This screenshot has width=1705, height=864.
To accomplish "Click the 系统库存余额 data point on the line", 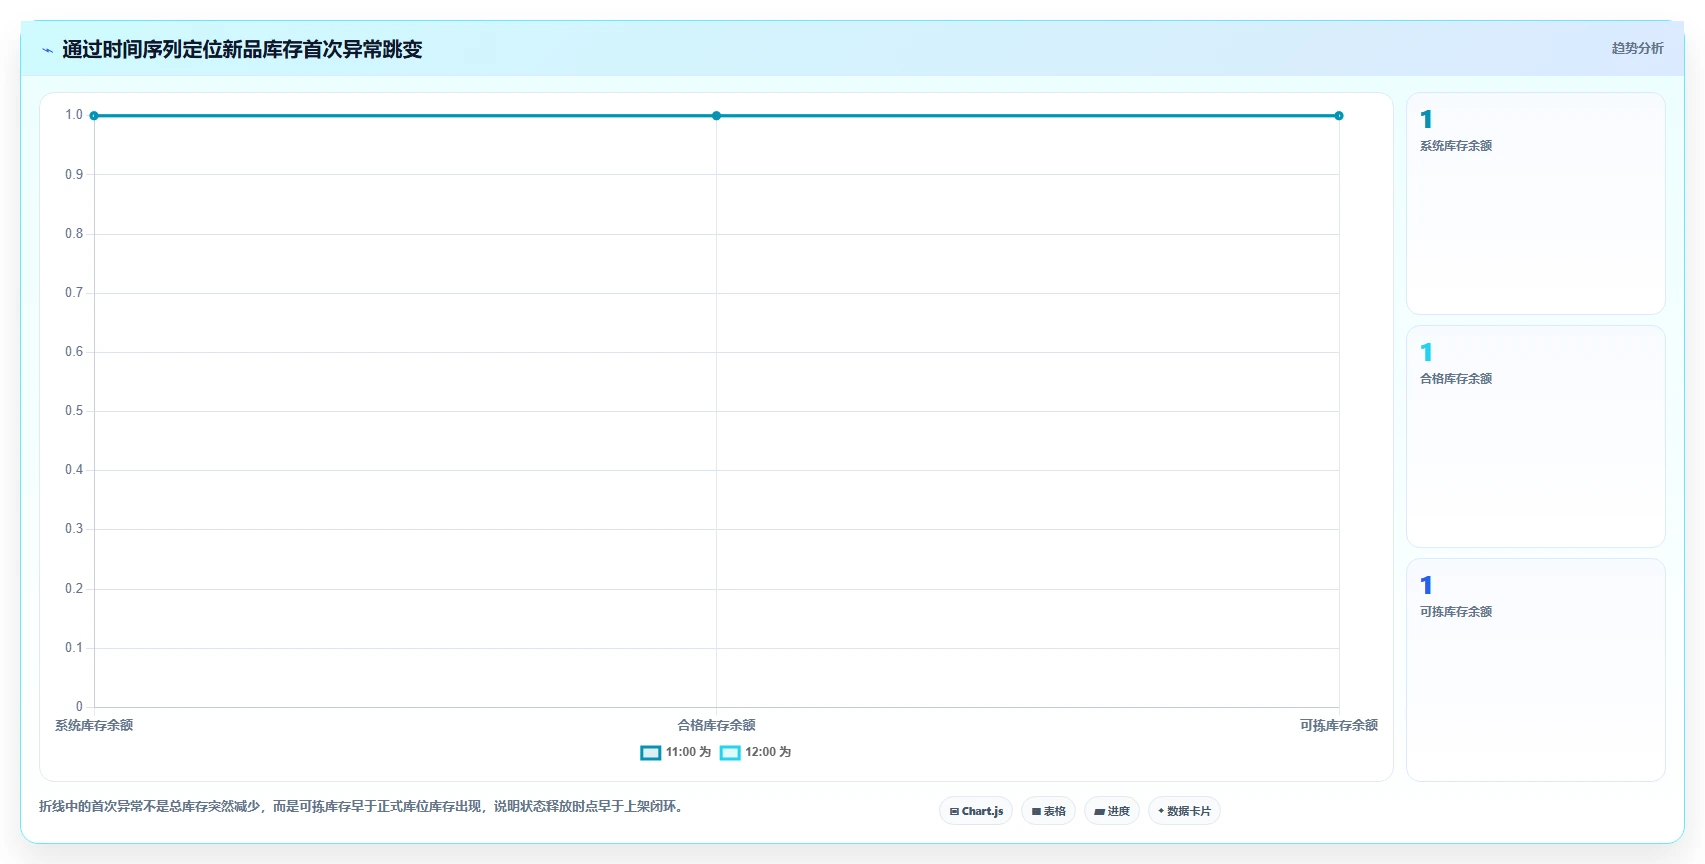I will click(x=94, y=116).
